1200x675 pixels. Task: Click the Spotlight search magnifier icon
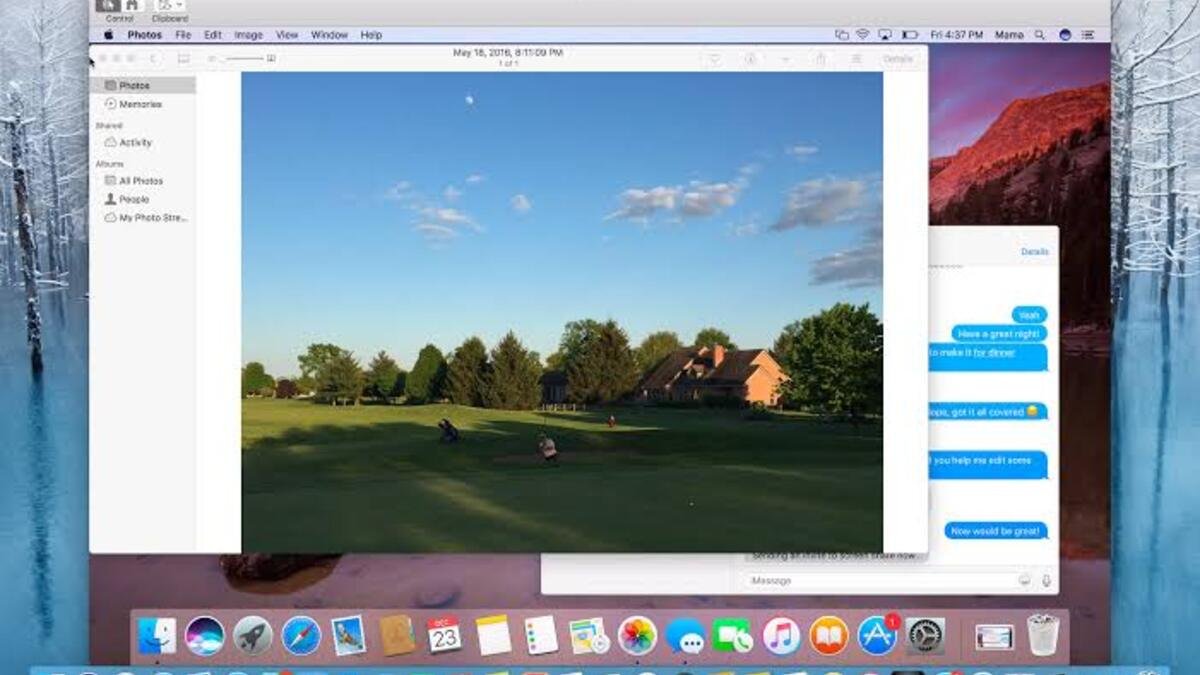1040,34
